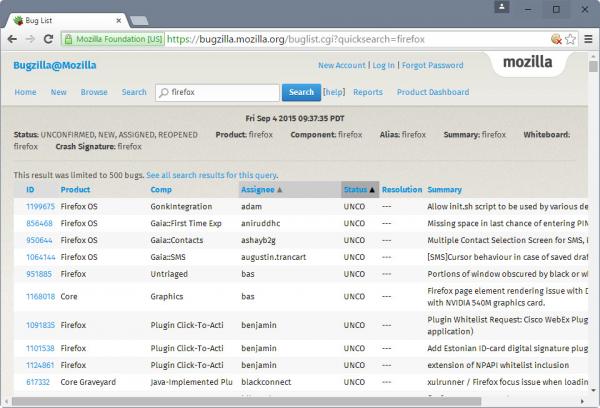
Task: Open bug 856468
Action: pos(39,224)
